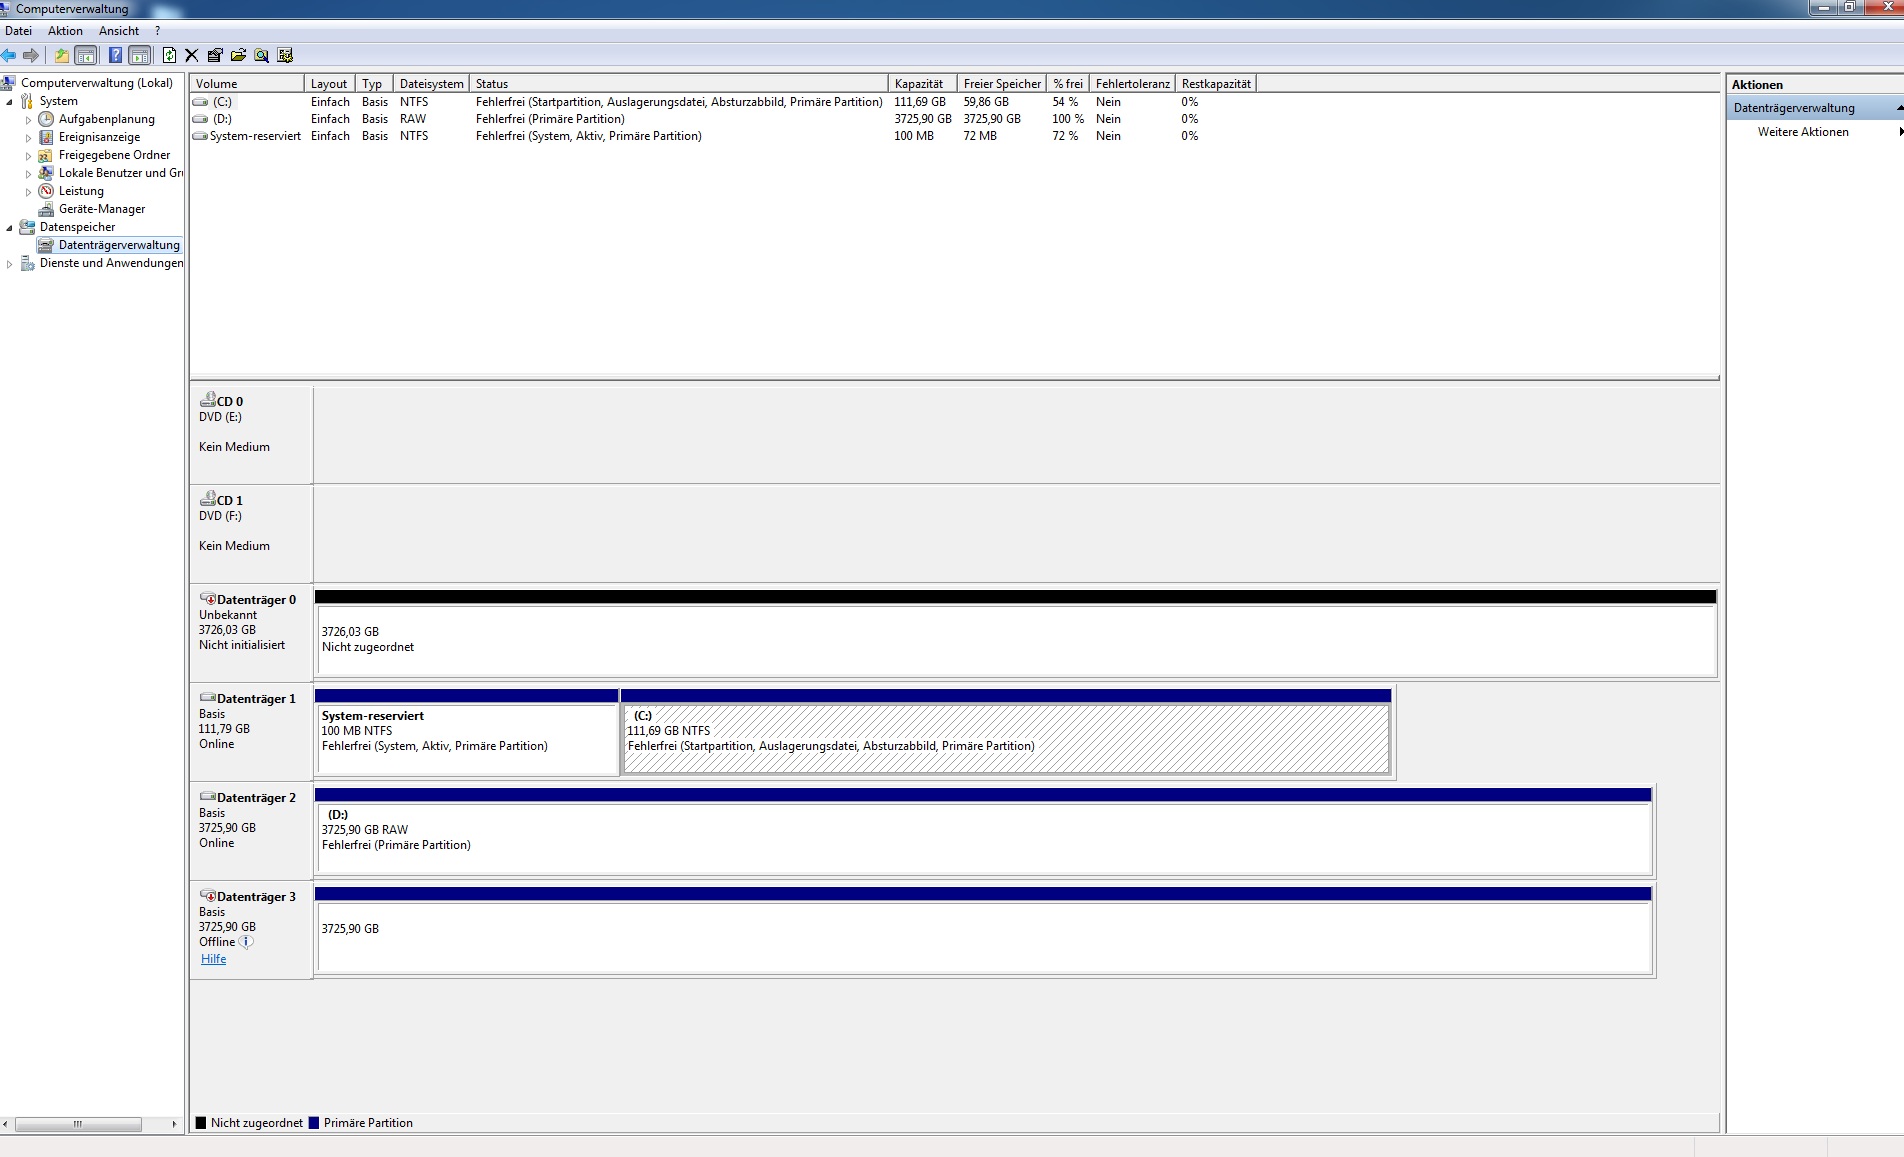Open Geräte-Manager in the tree
The image size is (1904, 1157).
[x=102, y=209]
